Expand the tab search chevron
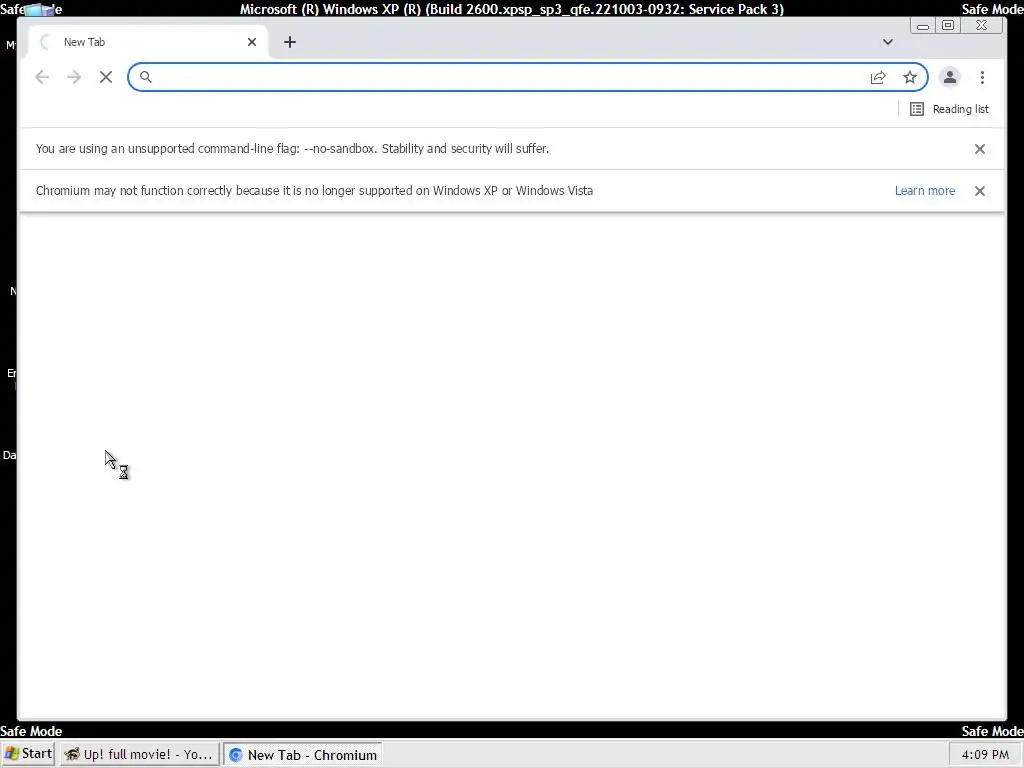 (x=888, y=42)
